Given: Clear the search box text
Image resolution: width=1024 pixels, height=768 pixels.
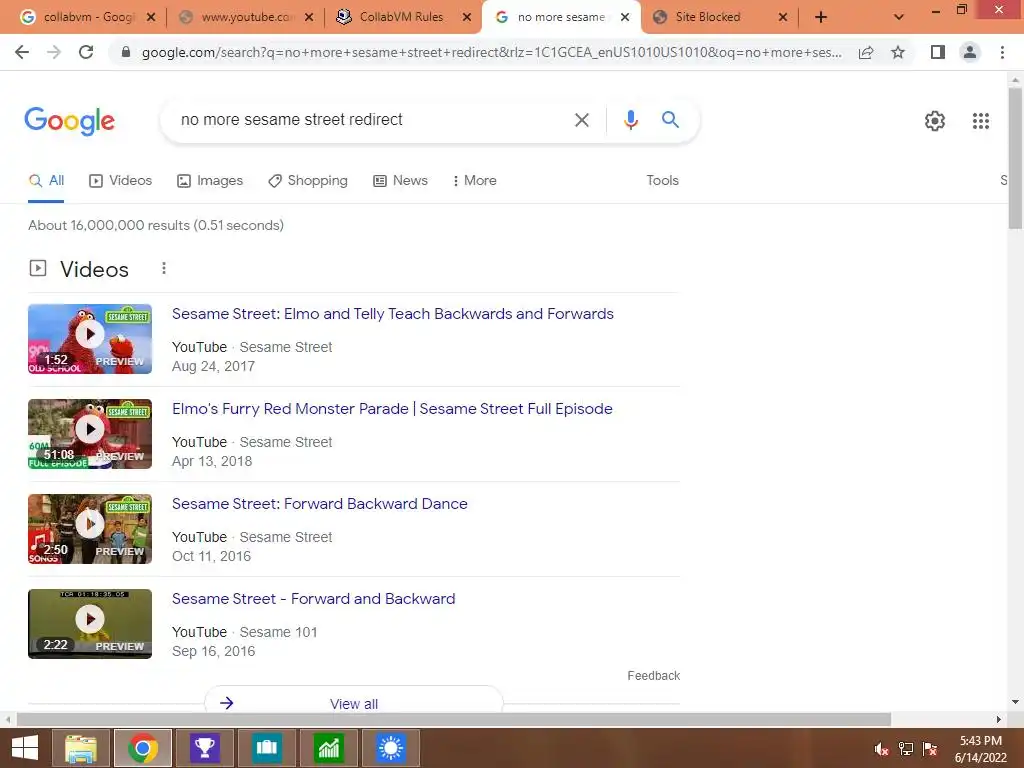Looking at the screenshot, I should pos(581,120).
